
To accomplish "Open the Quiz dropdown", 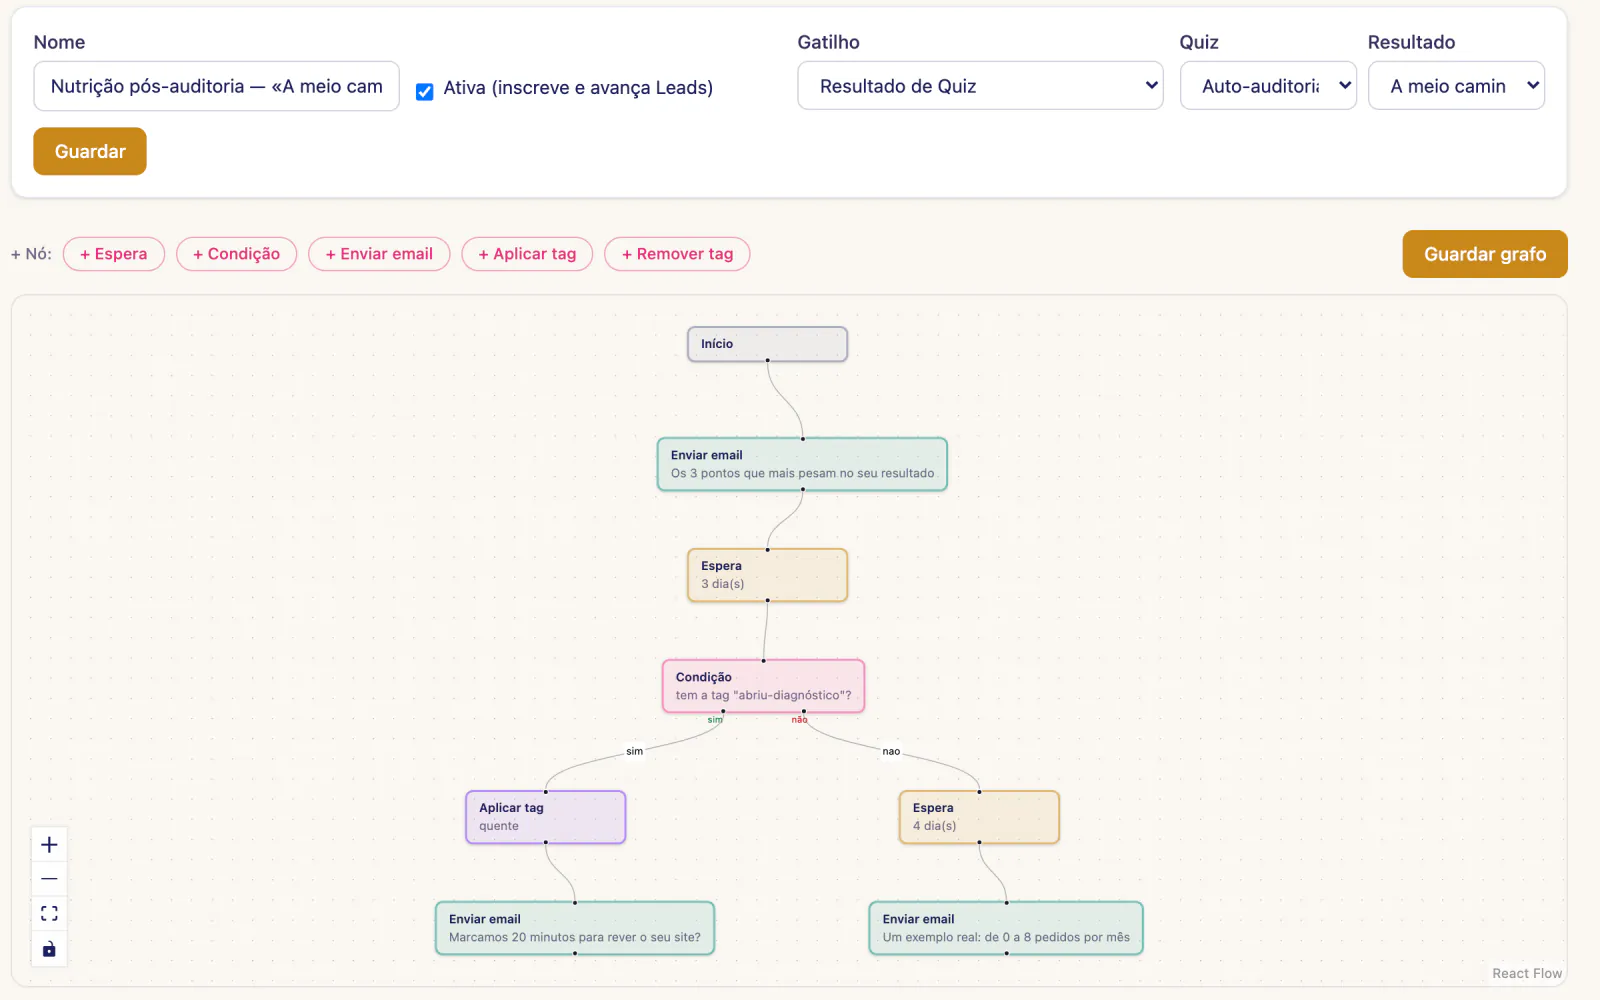I will (x=1268, y=86).
